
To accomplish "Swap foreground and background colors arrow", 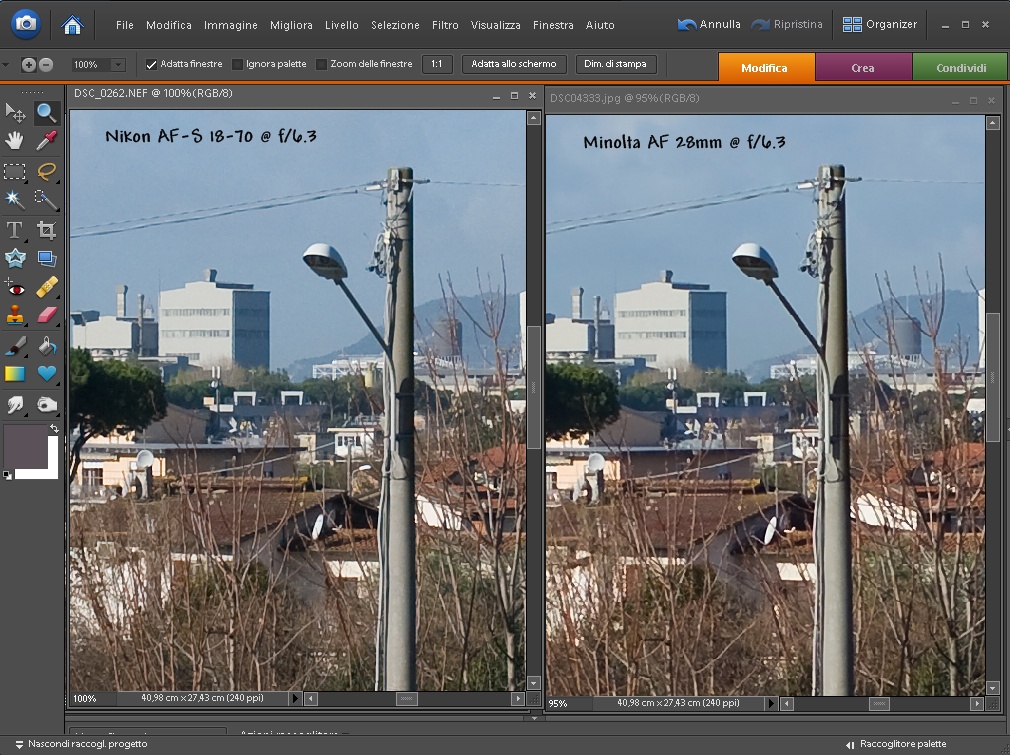I will (54, 429).
